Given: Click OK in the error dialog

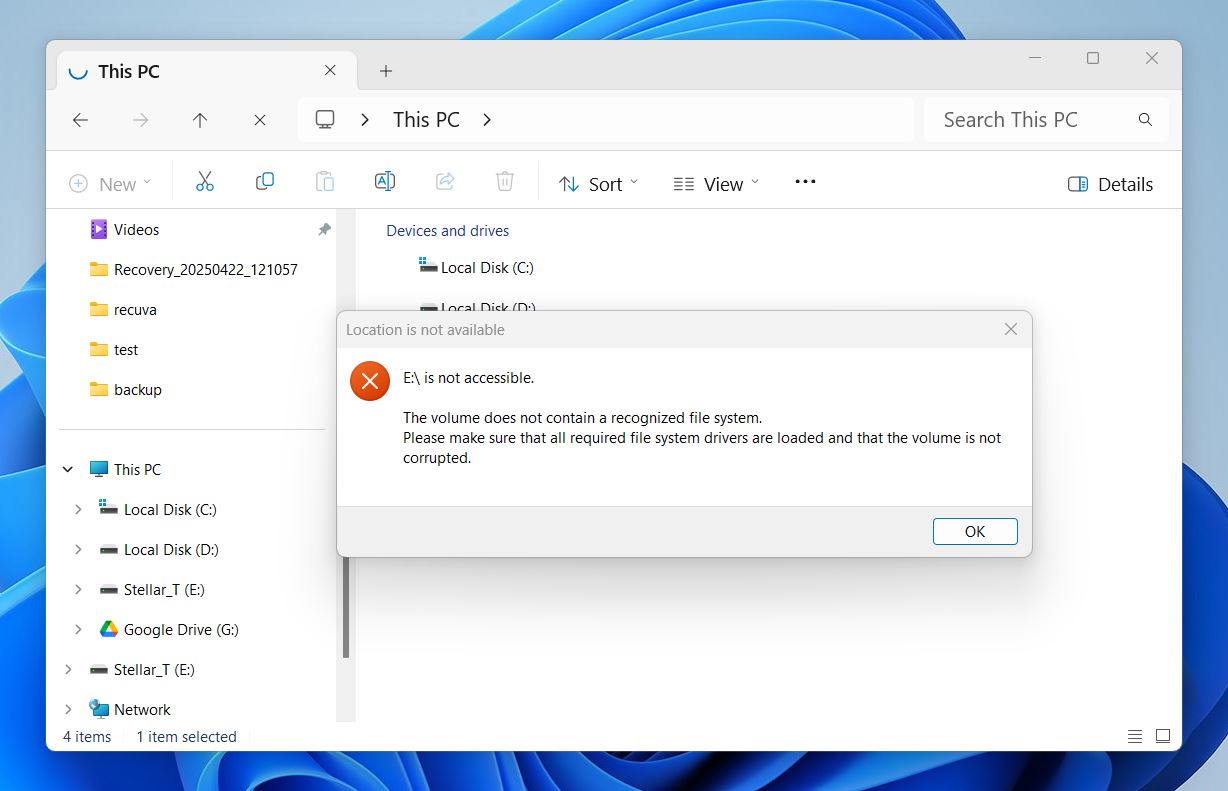Looking at the screenshot, I should [974, 532].
